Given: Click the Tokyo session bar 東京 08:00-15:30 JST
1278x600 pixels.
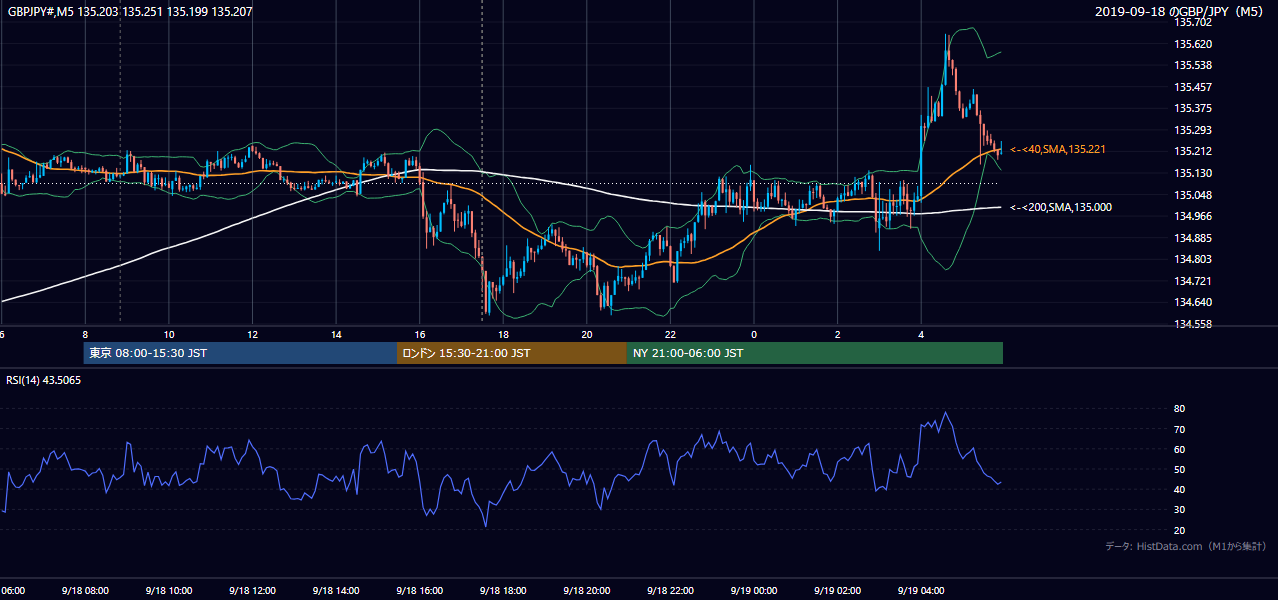Looking at the screenshot, I should click(240, 353).
